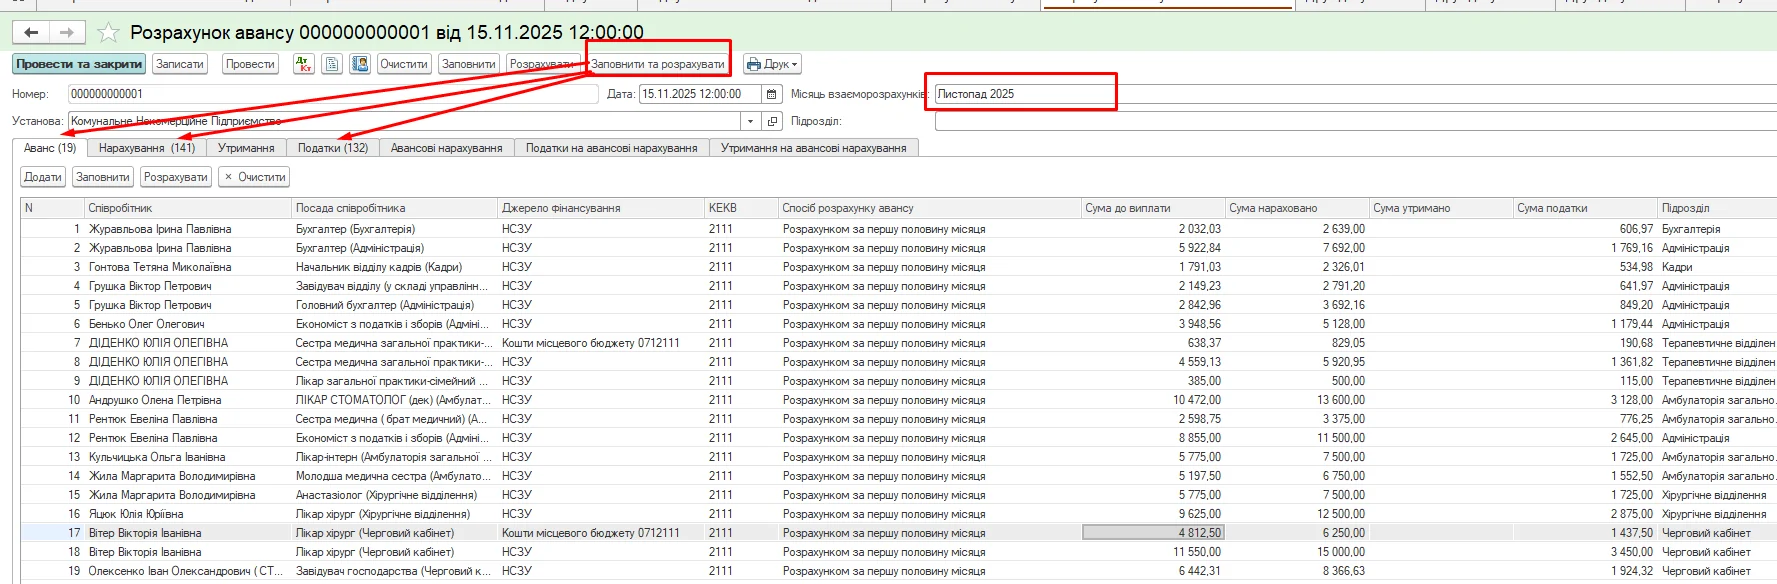1777x584 pixels.
Task: Click the Сума до виплати column header
Action: 1153,208
